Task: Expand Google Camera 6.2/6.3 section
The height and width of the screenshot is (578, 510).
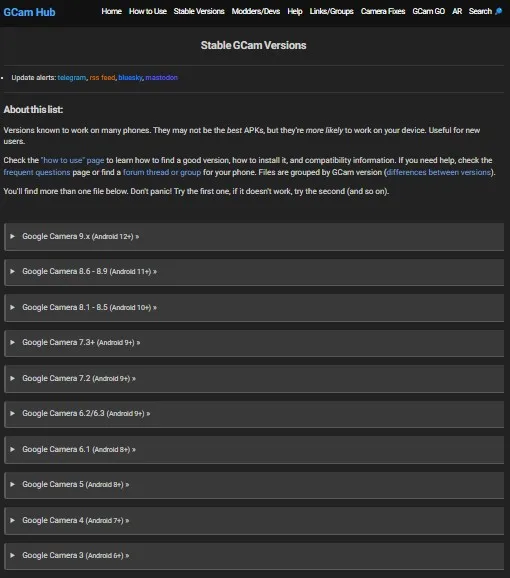Action: coord(254,414)
